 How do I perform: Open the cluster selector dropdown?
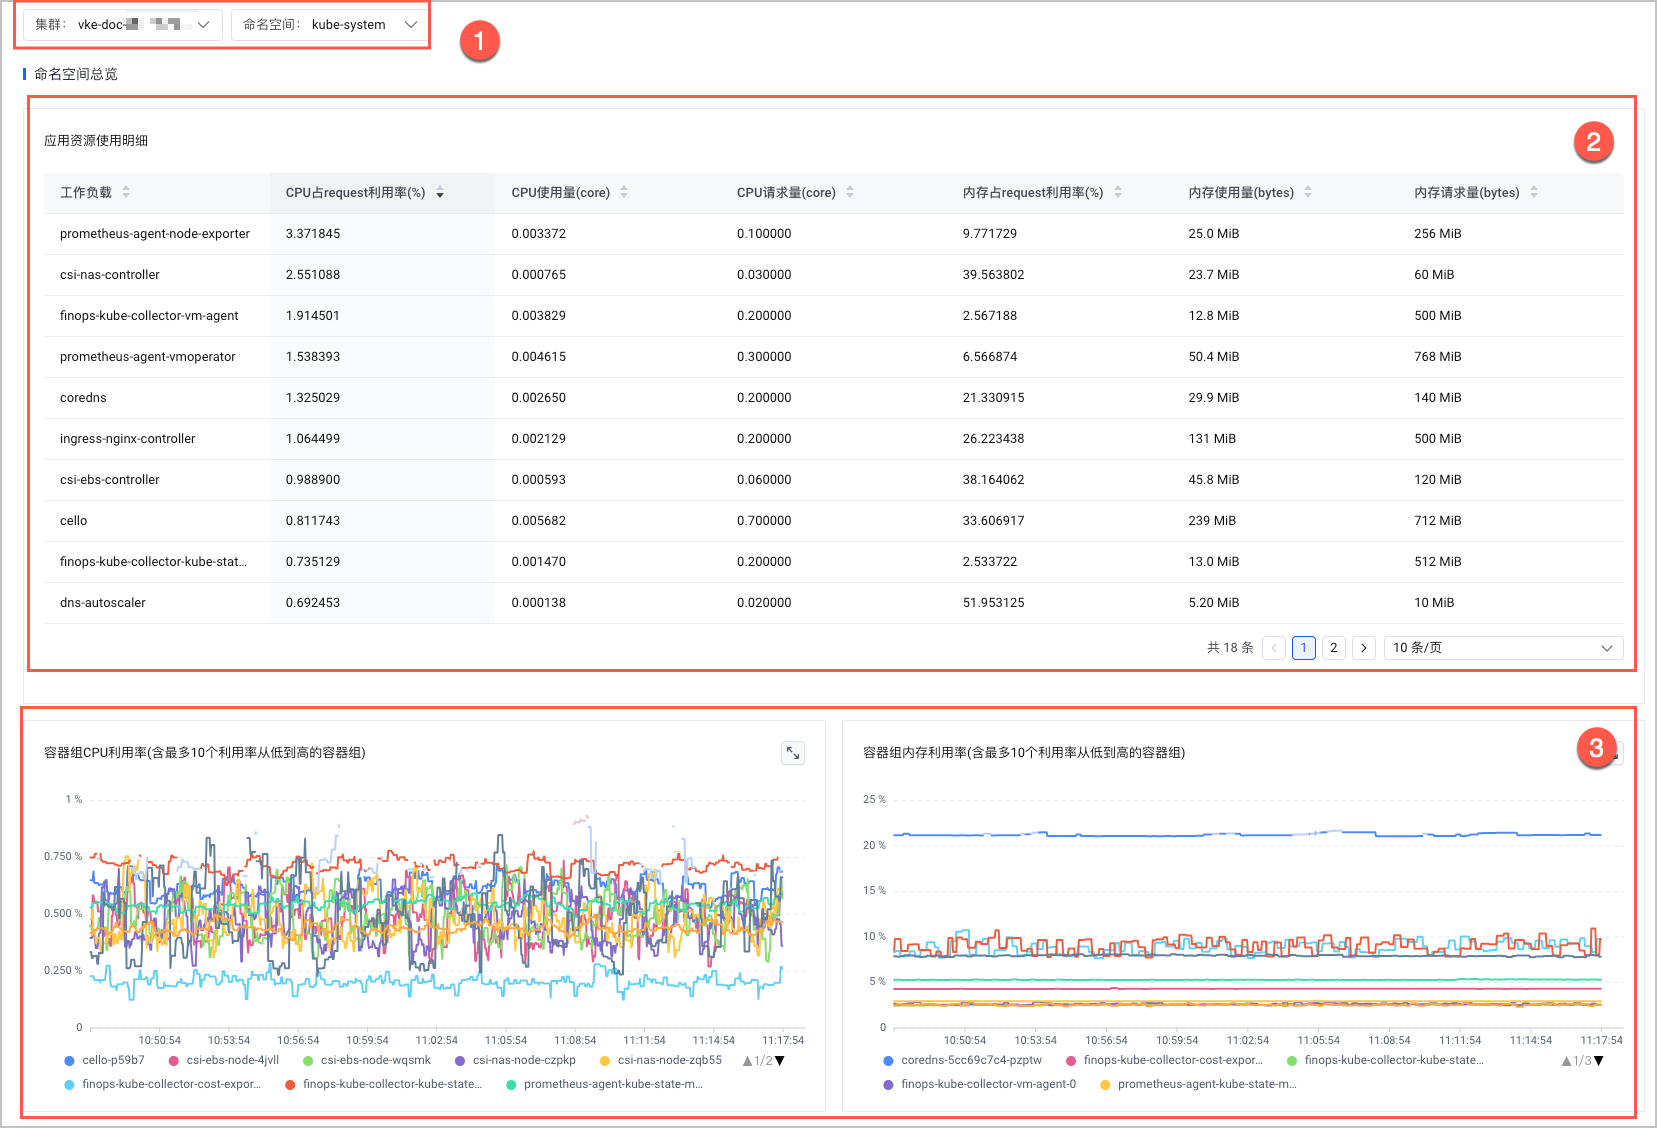[x=122, y=25]
